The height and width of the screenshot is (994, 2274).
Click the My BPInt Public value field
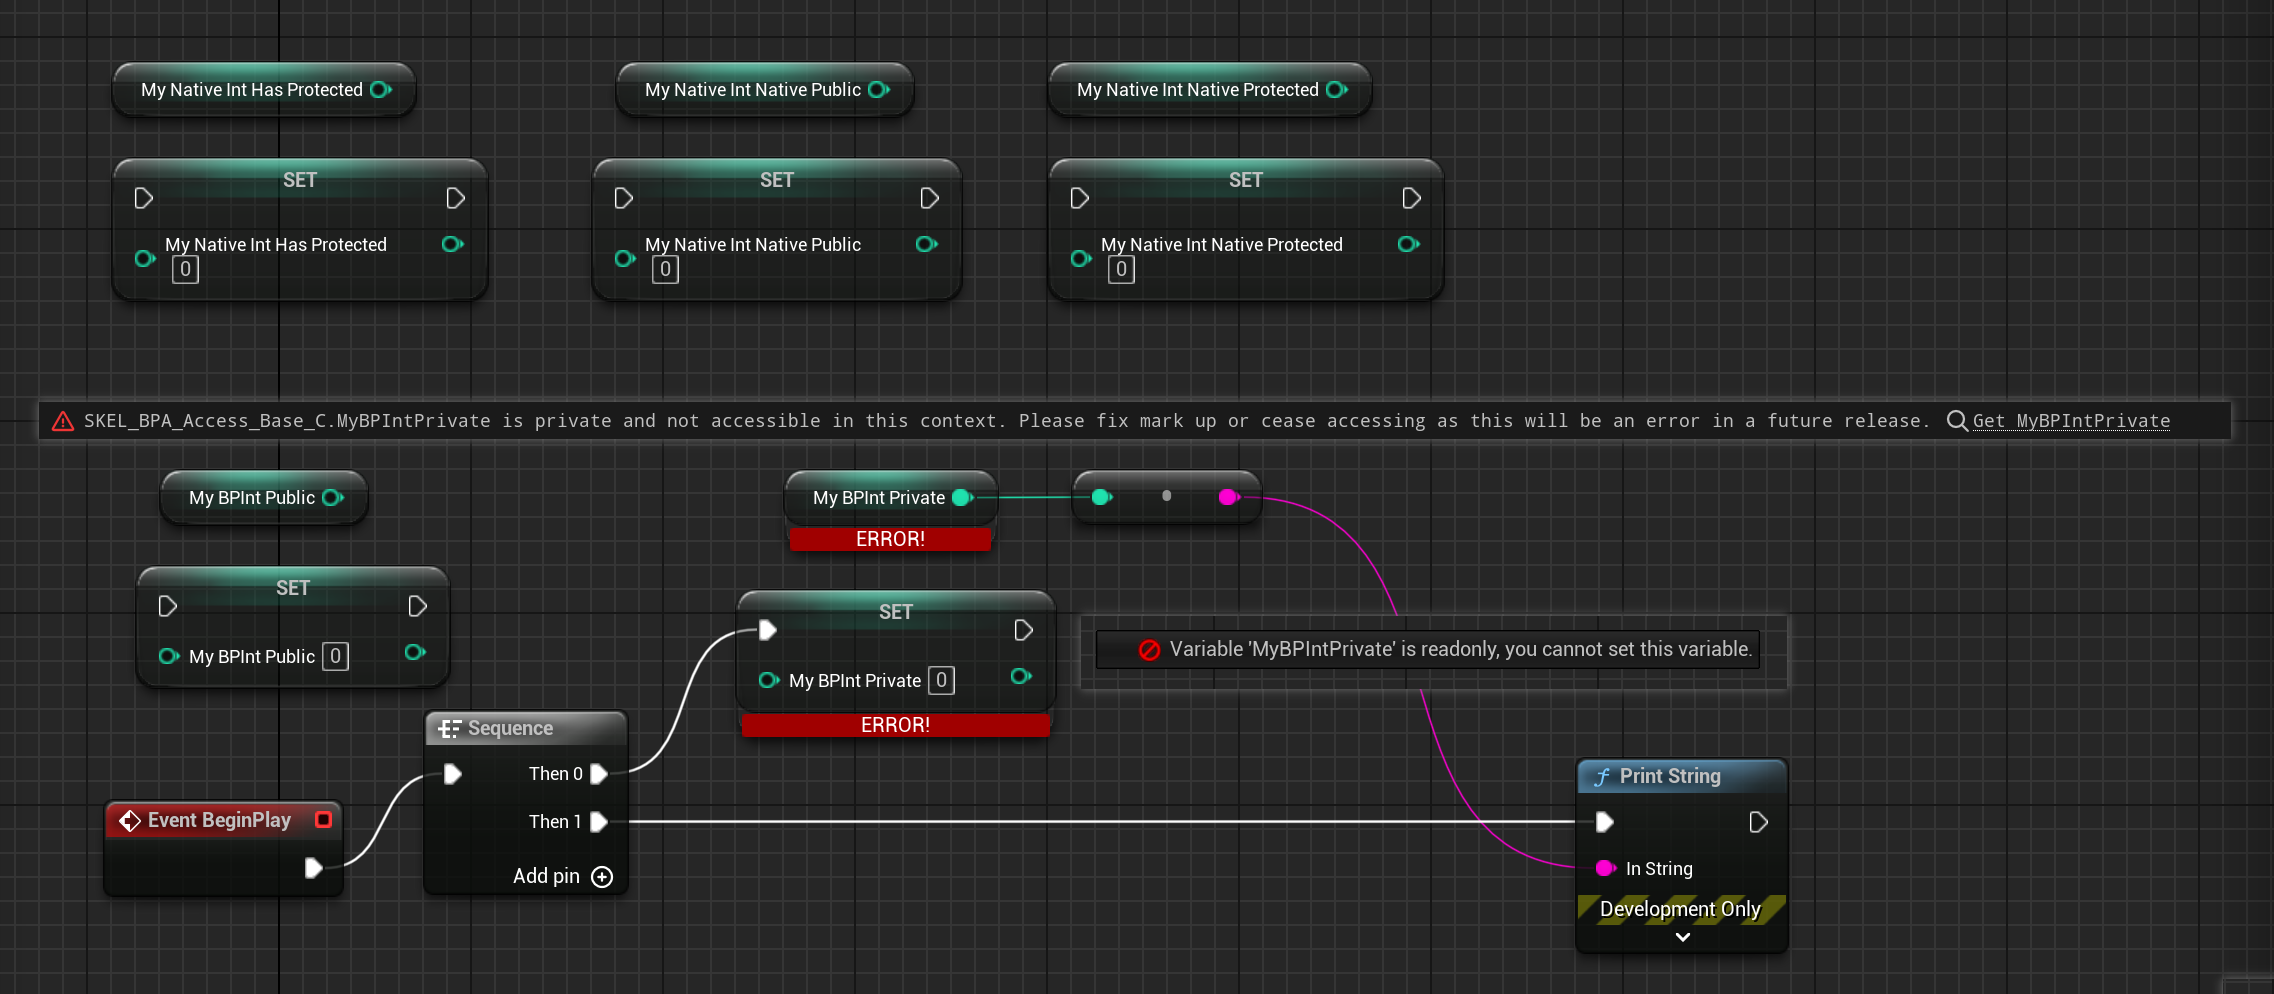coord(335,657)
